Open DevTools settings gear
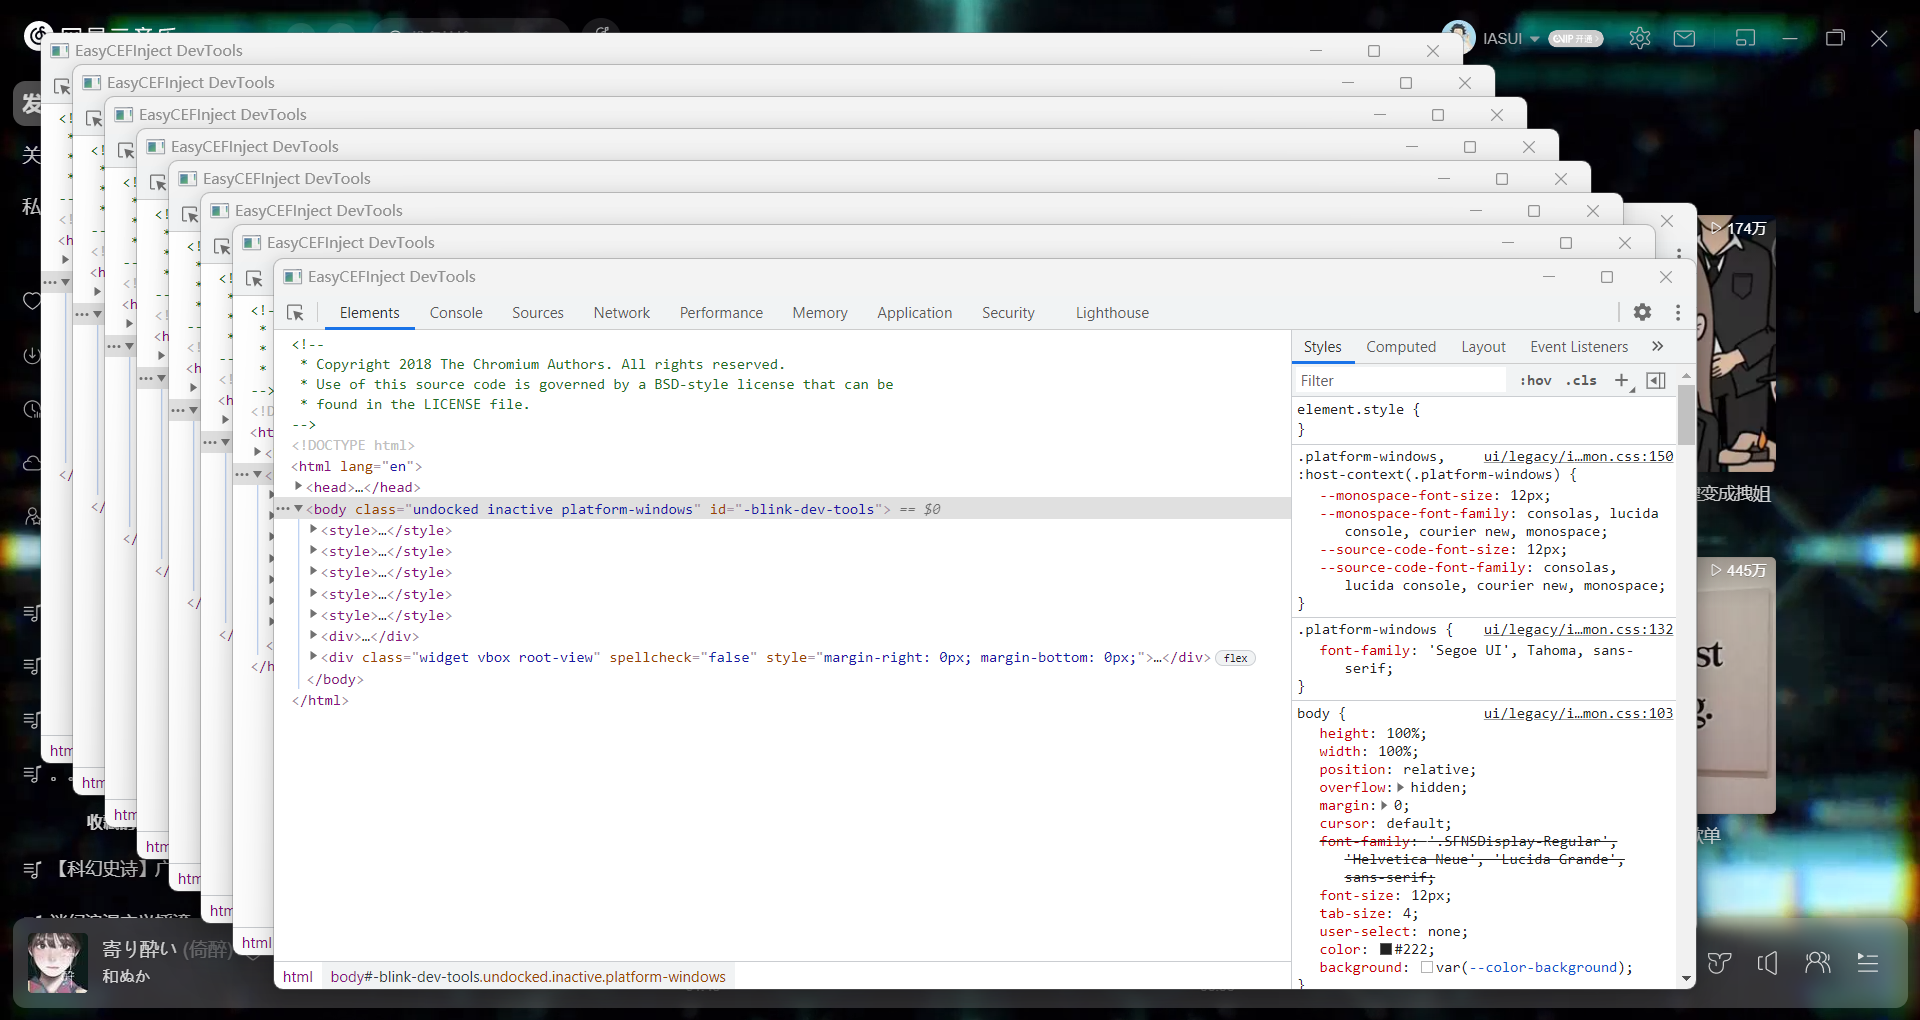 click(x=1642, y=312)
